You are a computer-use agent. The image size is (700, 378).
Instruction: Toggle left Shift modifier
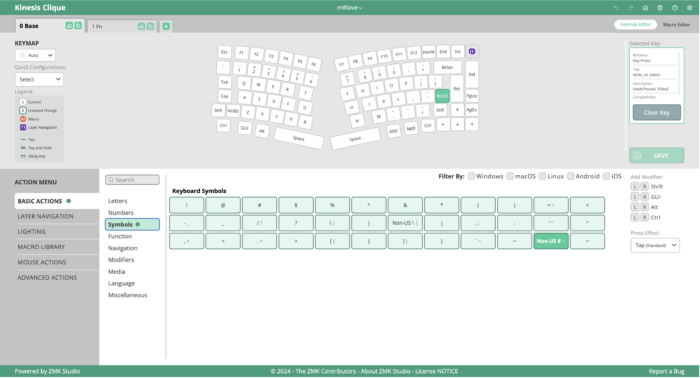point(635,187)
